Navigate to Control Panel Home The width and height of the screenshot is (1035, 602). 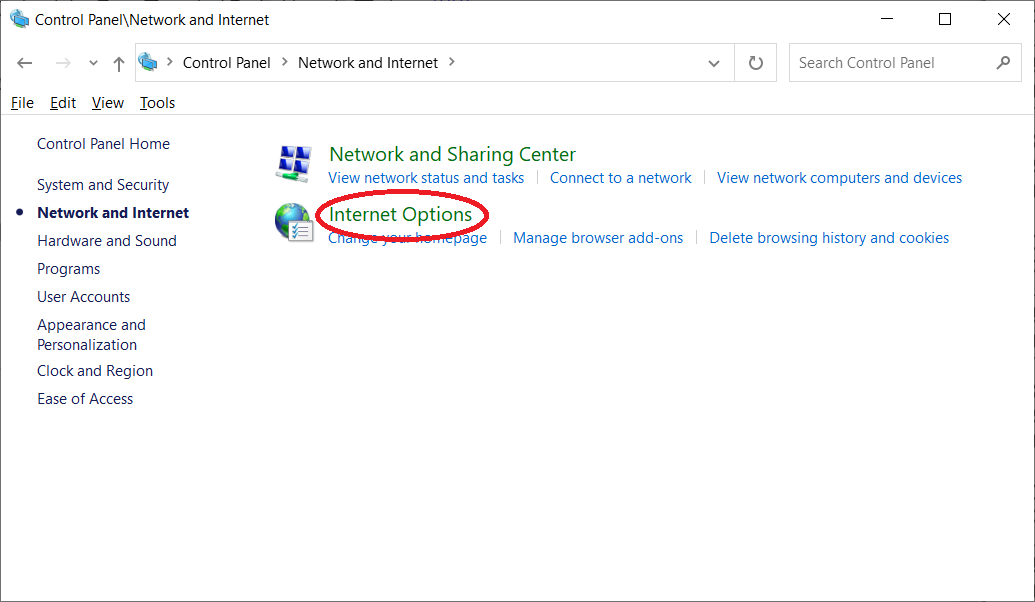[103, 144]
